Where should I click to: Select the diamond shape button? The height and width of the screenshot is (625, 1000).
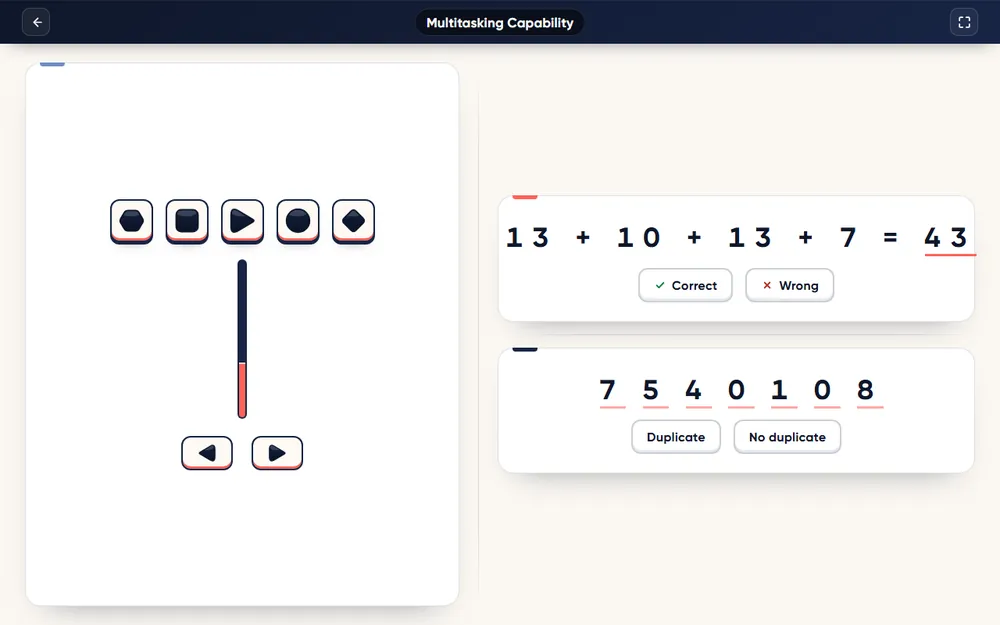point(353,221)
